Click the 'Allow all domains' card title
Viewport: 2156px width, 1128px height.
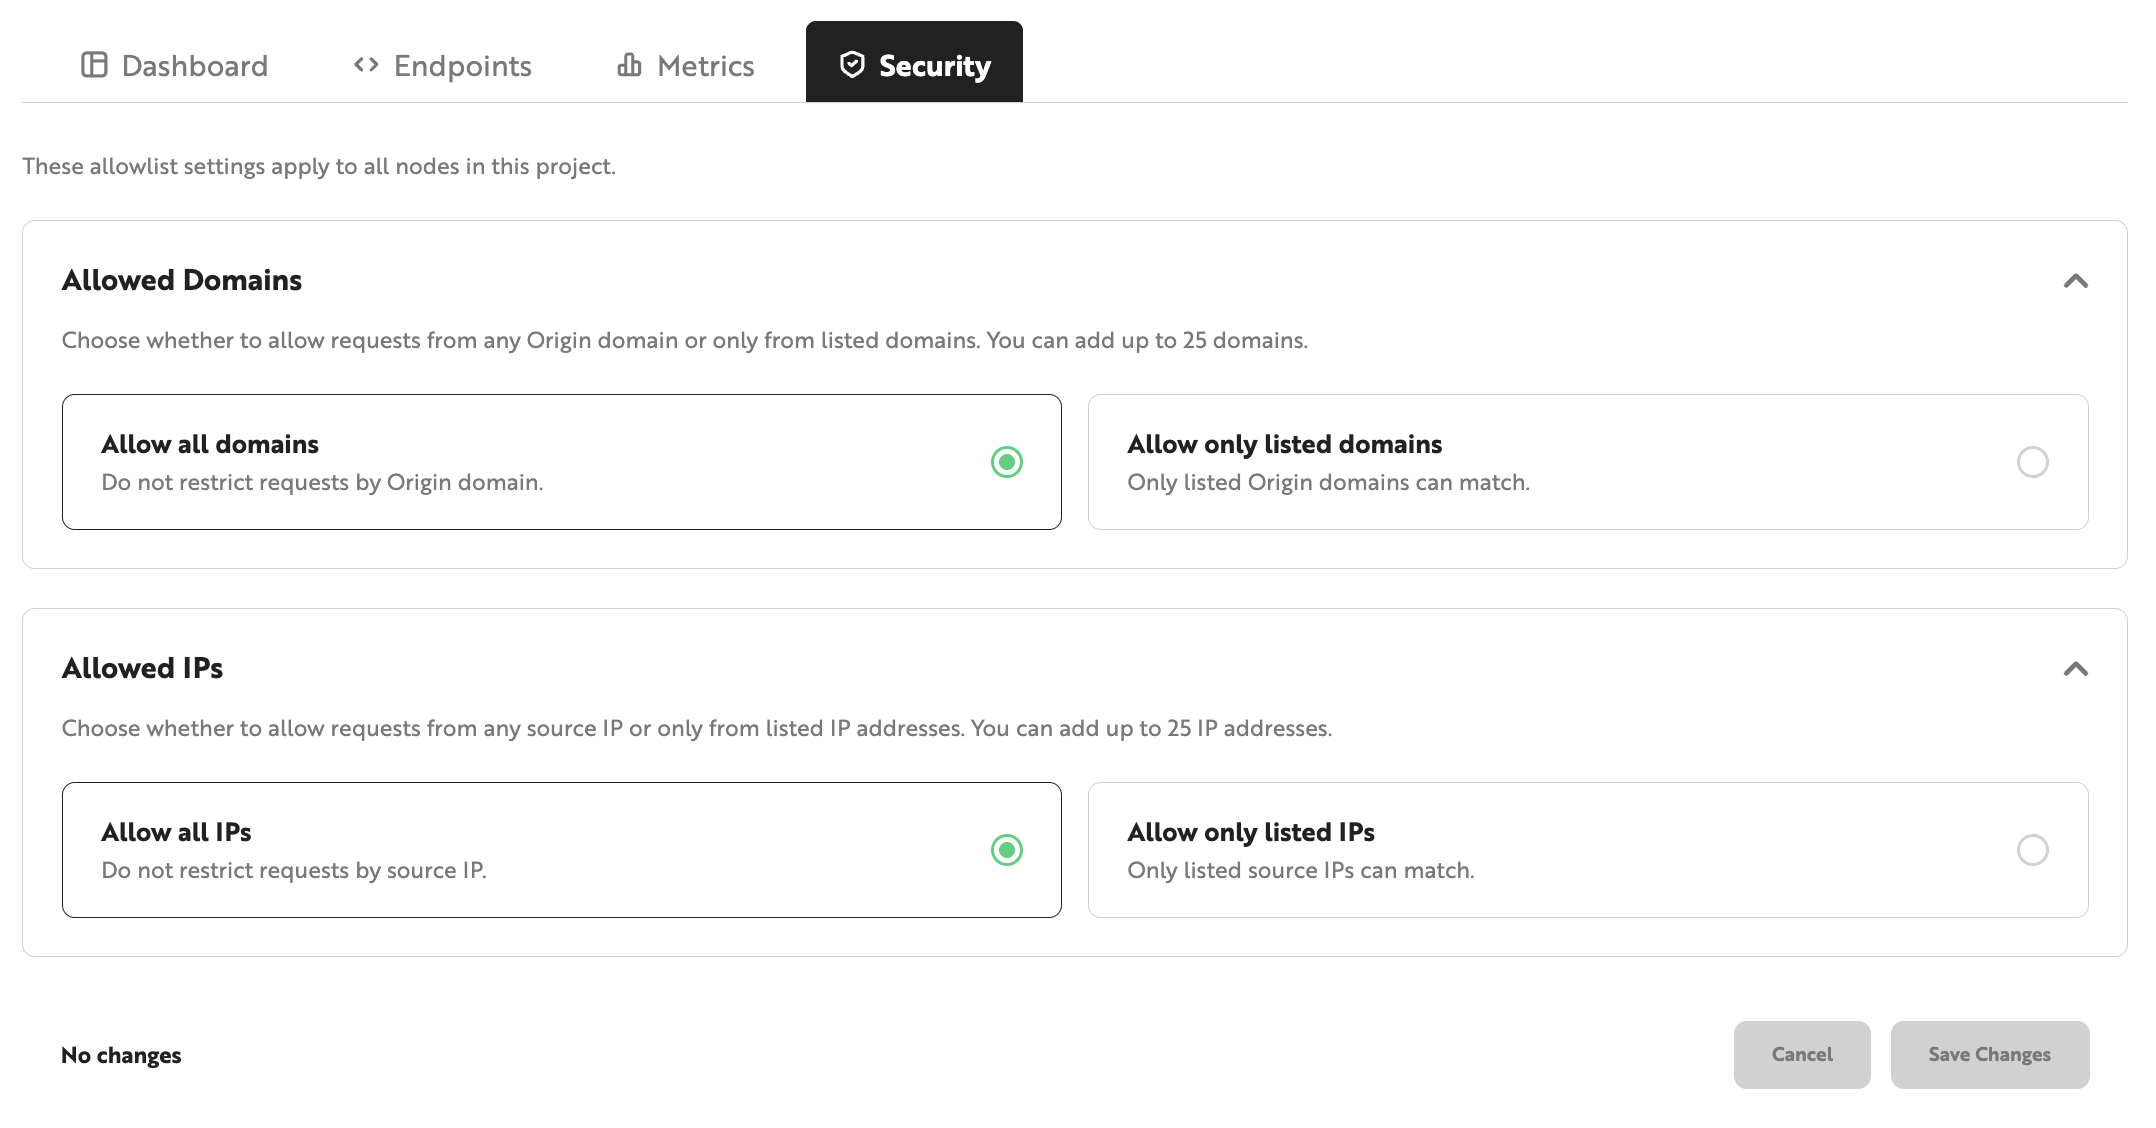210,444
